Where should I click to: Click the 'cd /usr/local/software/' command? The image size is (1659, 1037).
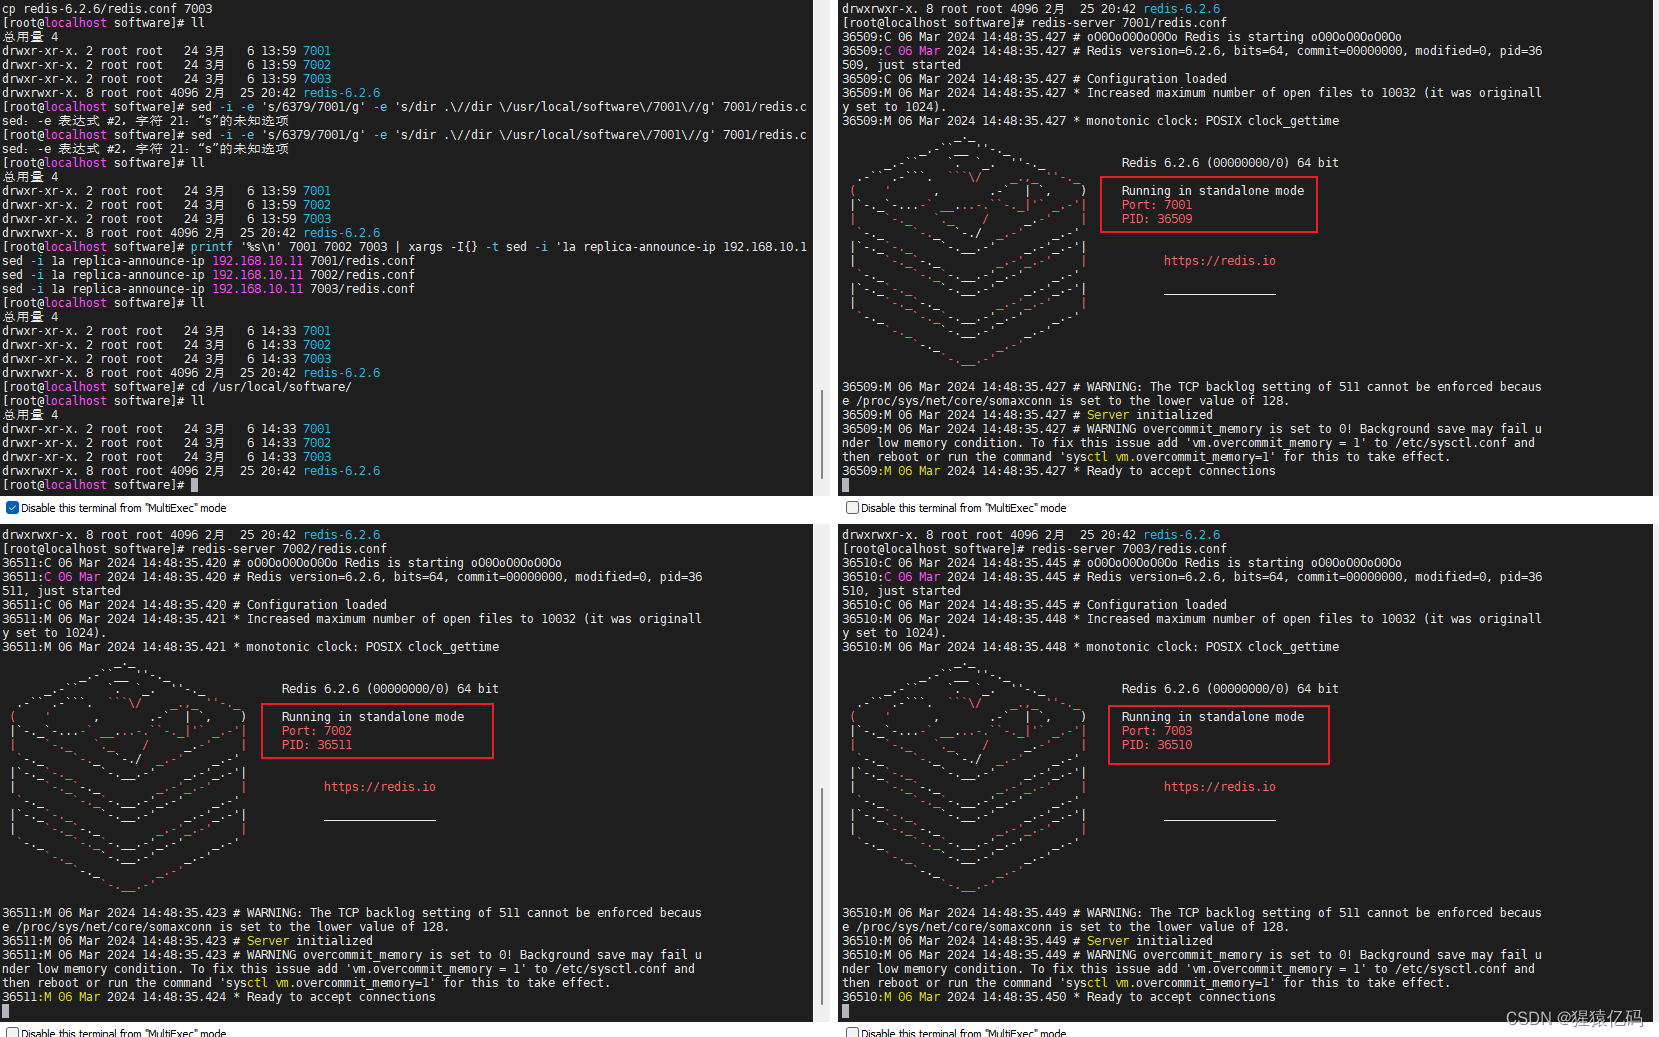[271, 387]
